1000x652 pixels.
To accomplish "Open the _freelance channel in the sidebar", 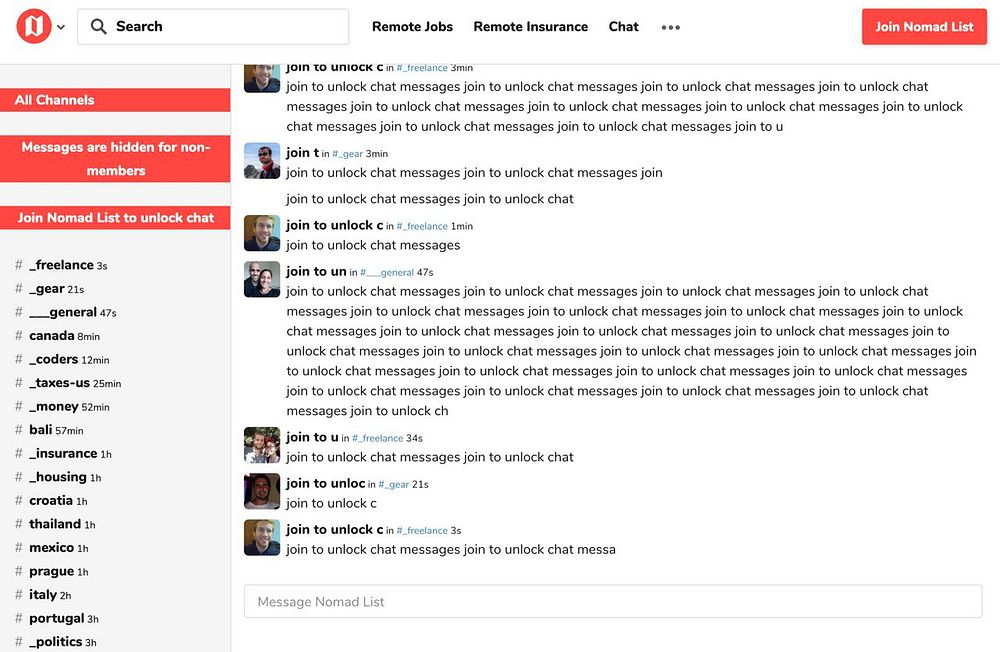I will point(61,265).
